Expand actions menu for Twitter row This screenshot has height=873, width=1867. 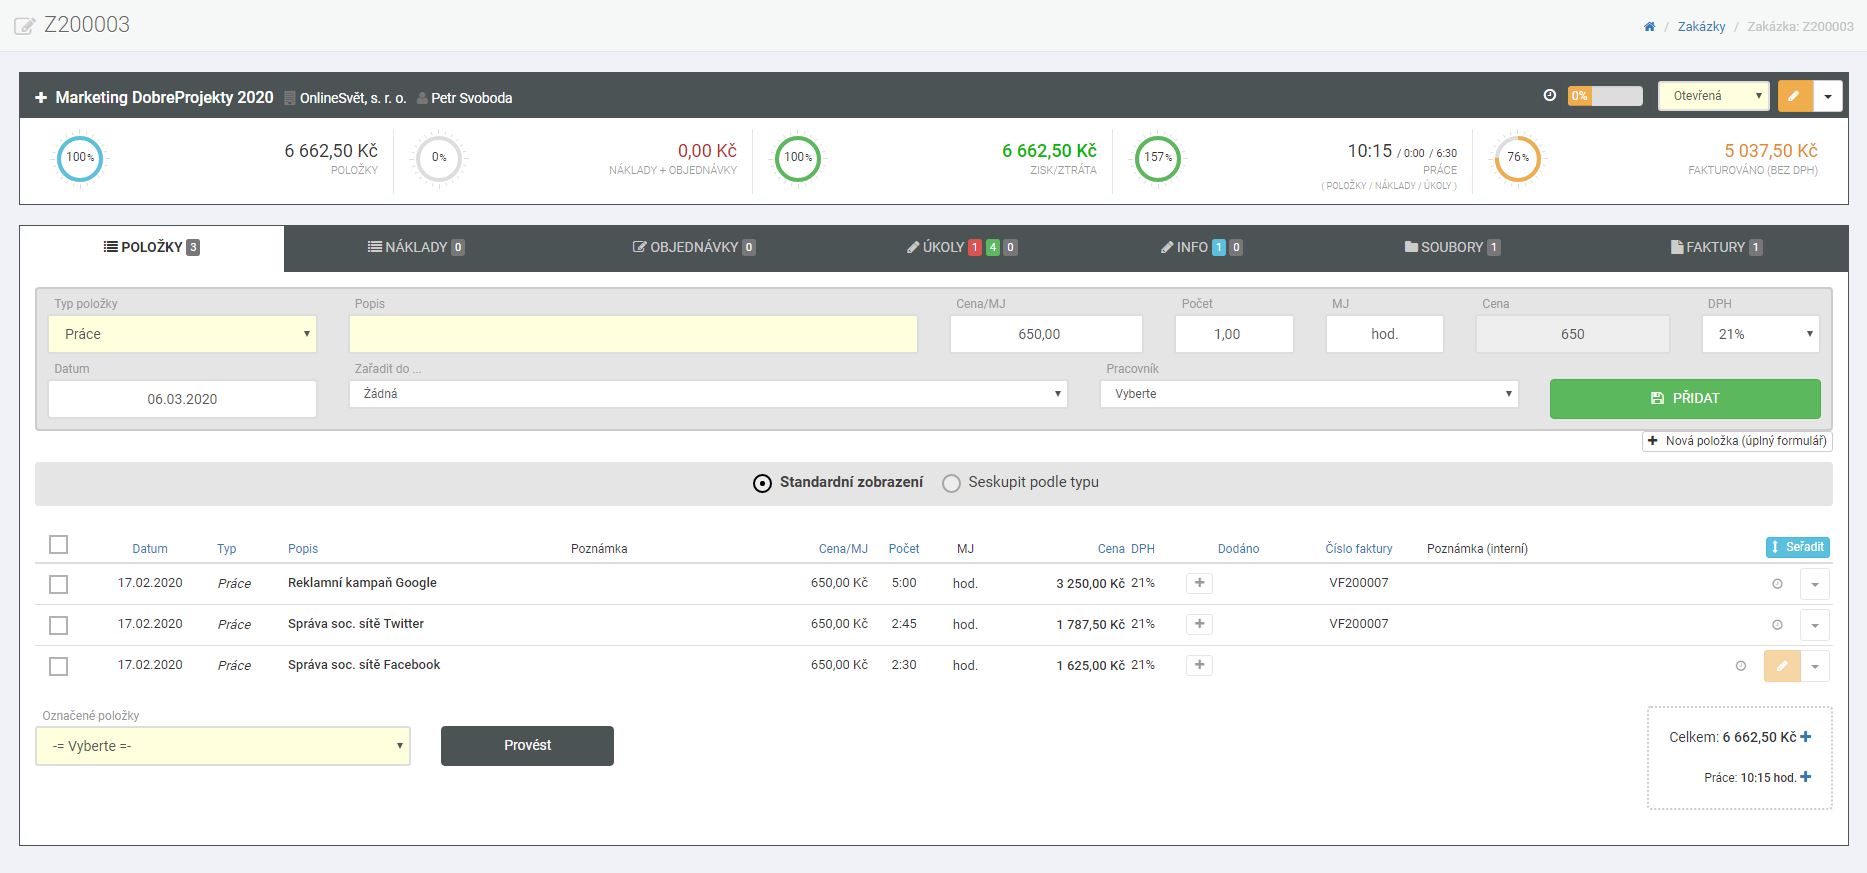pyautogui.click(x=1815, y=625)
